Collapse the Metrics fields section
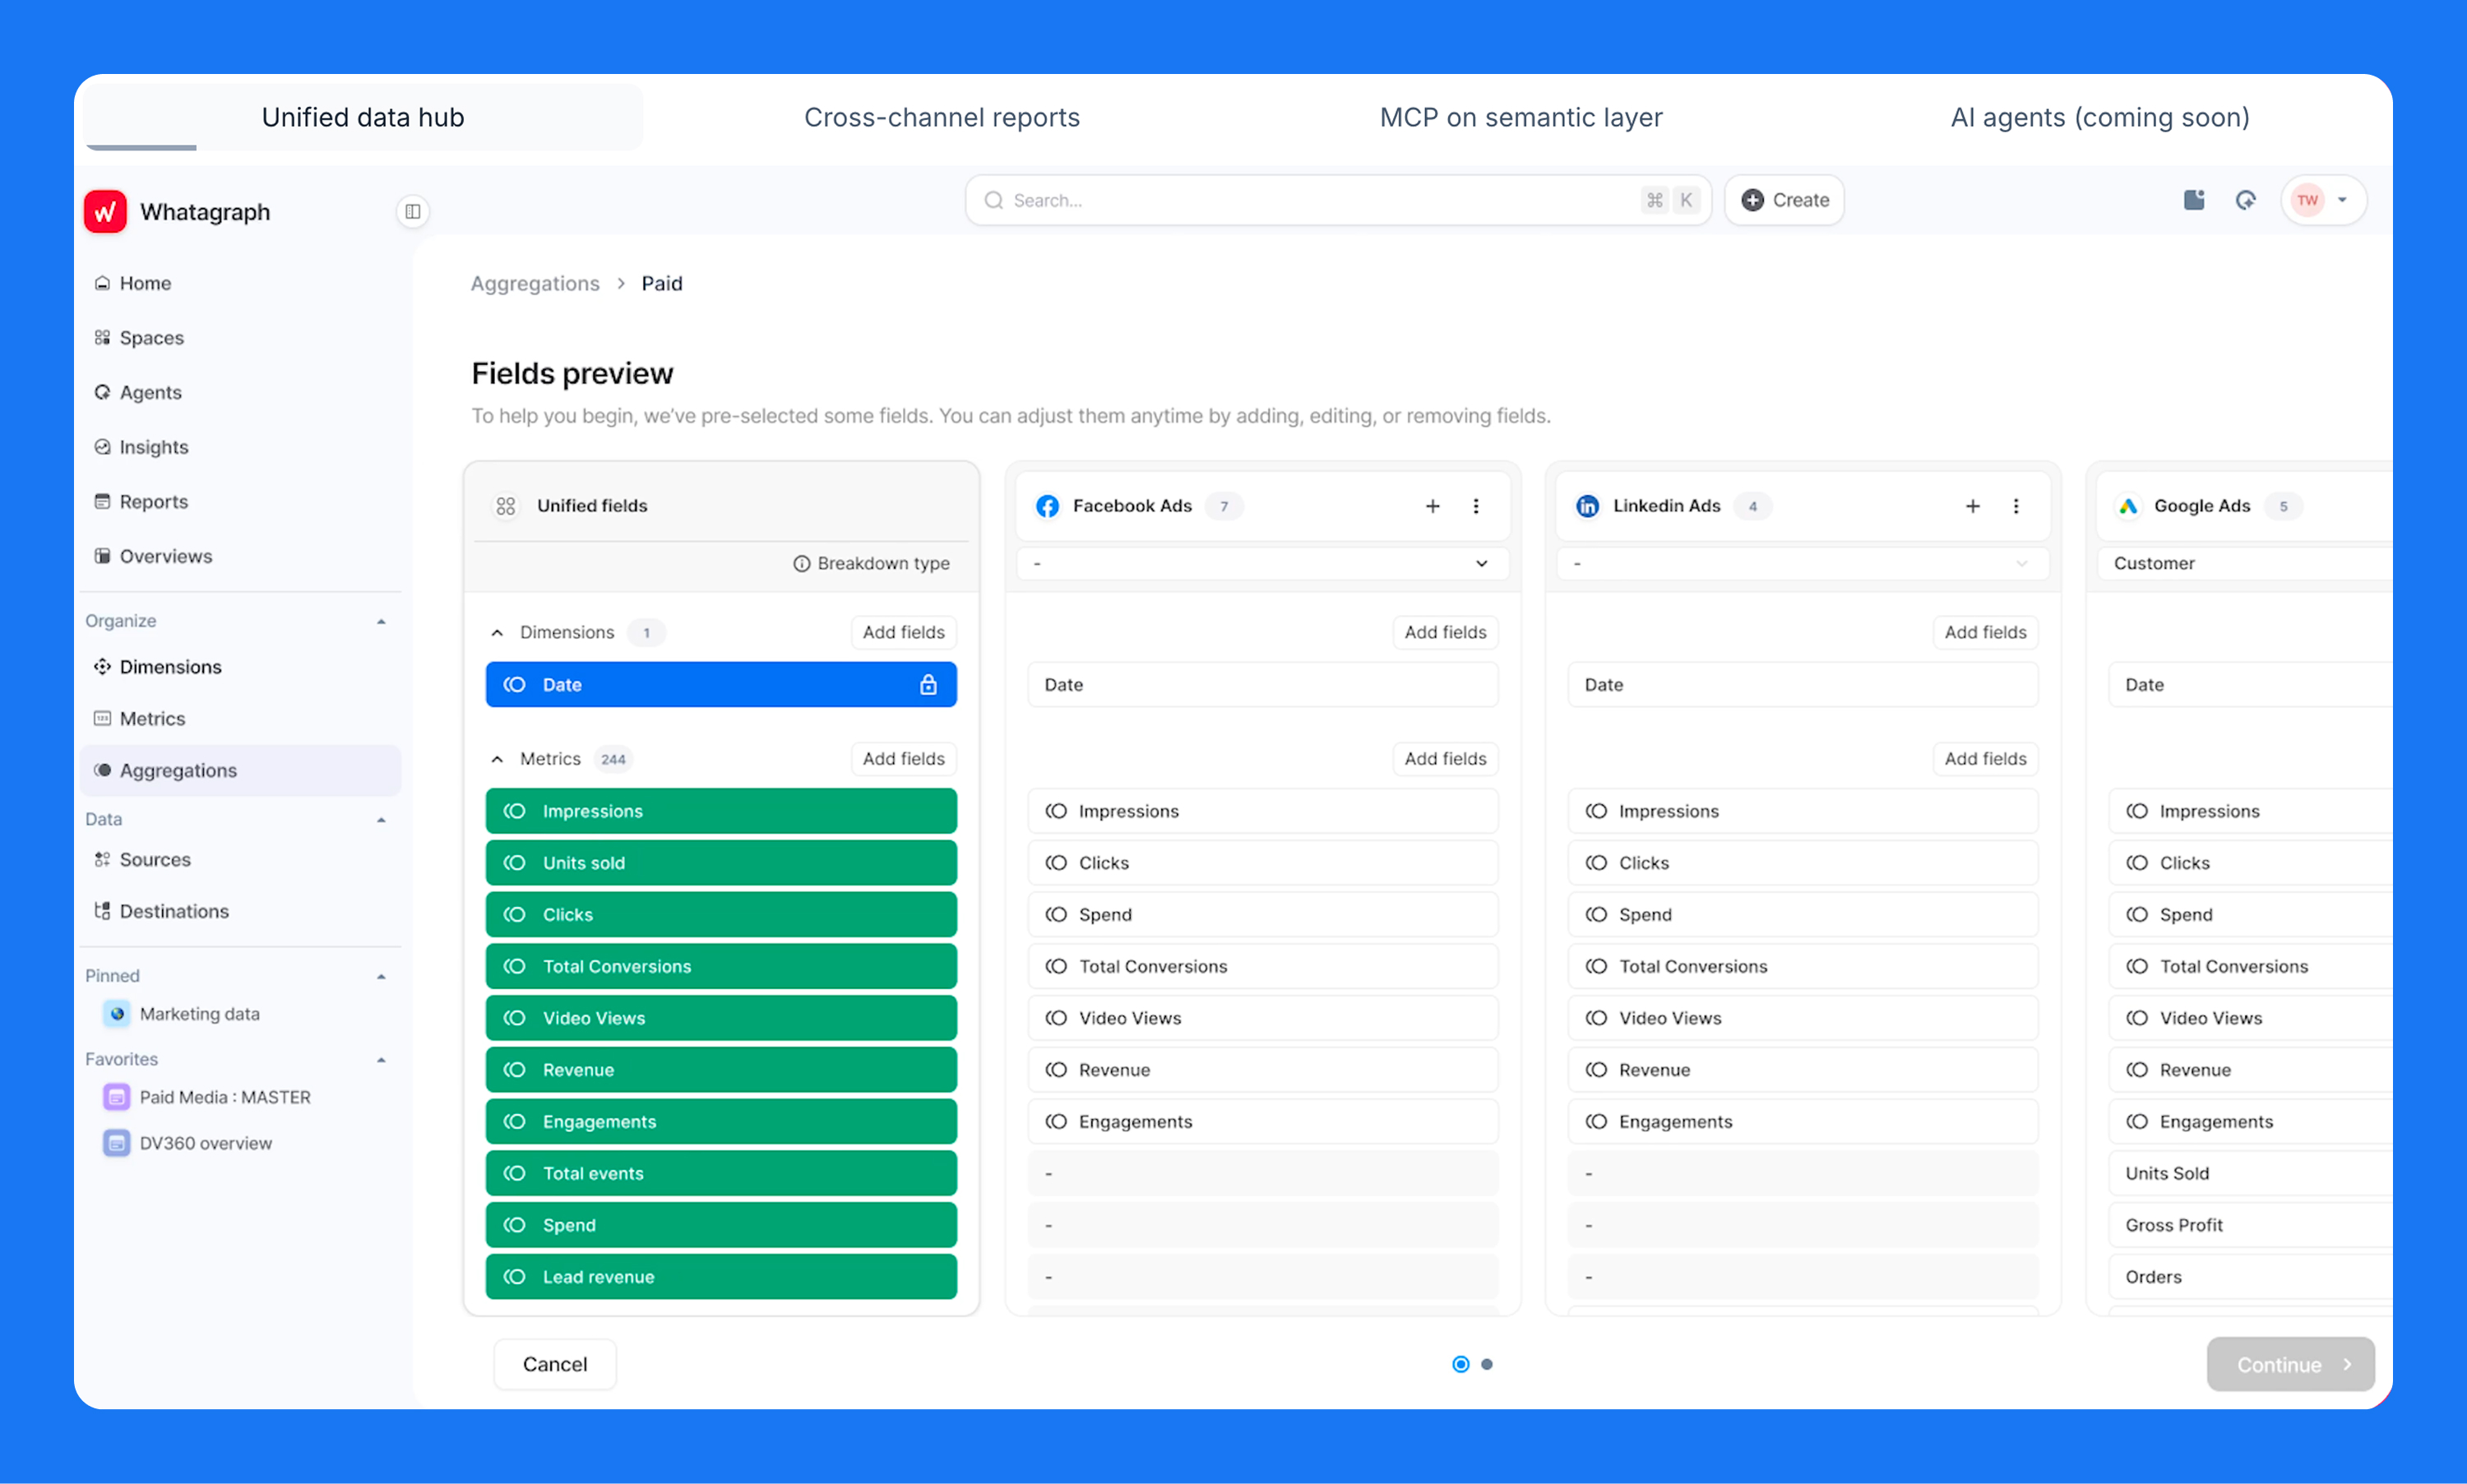This screenshot has width=2467, height=1484. pos(497,759)
